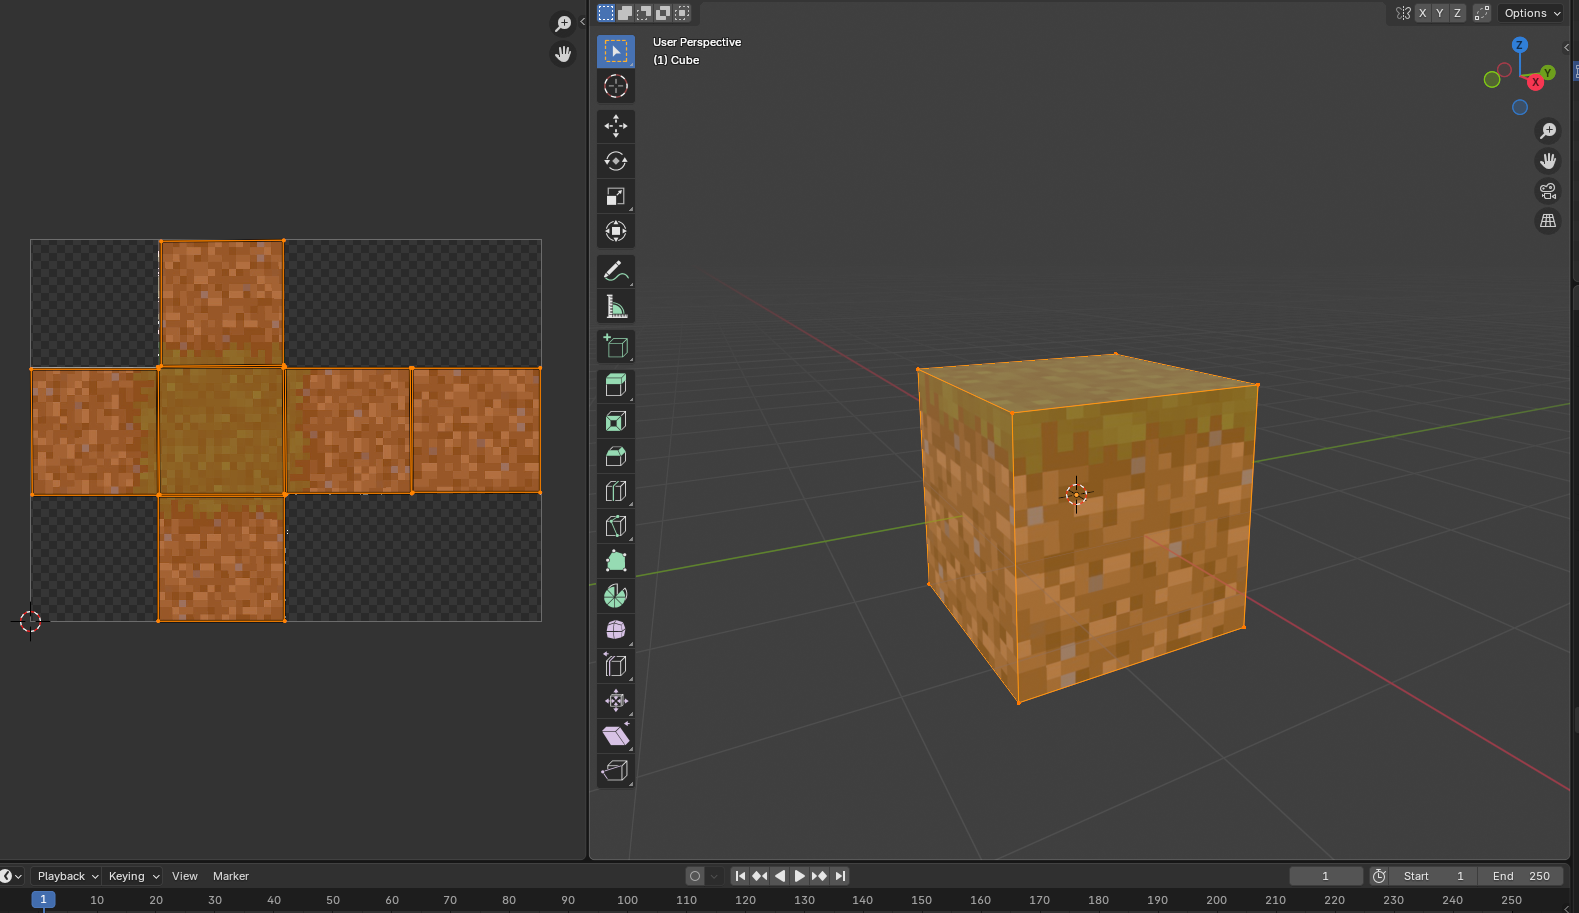This screenshot has width=1579, height=913.
Task: Expand the 3D viewport sidebar arrow
Action: [x=1566, y=47]
